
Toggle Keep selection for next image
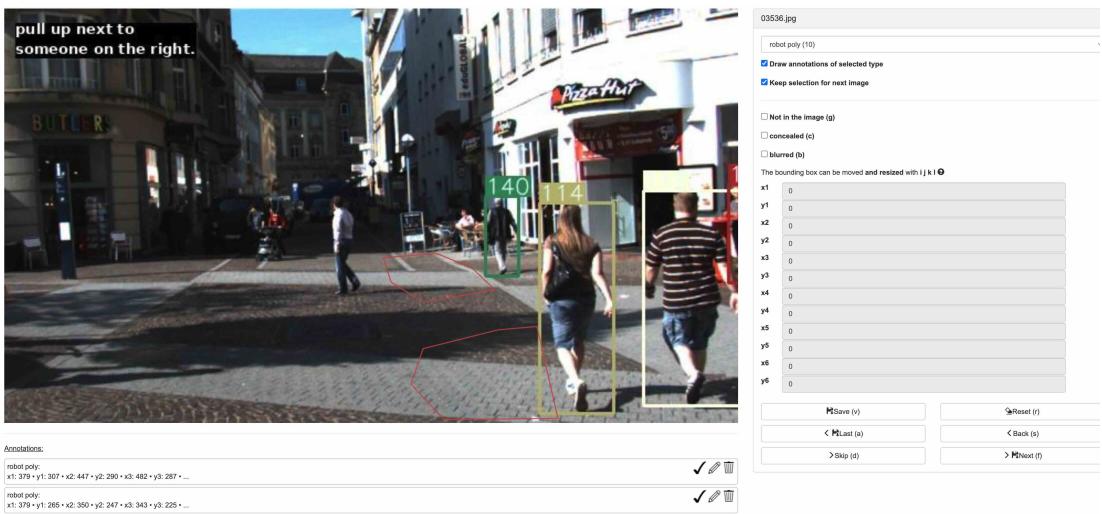pos(765,82)
